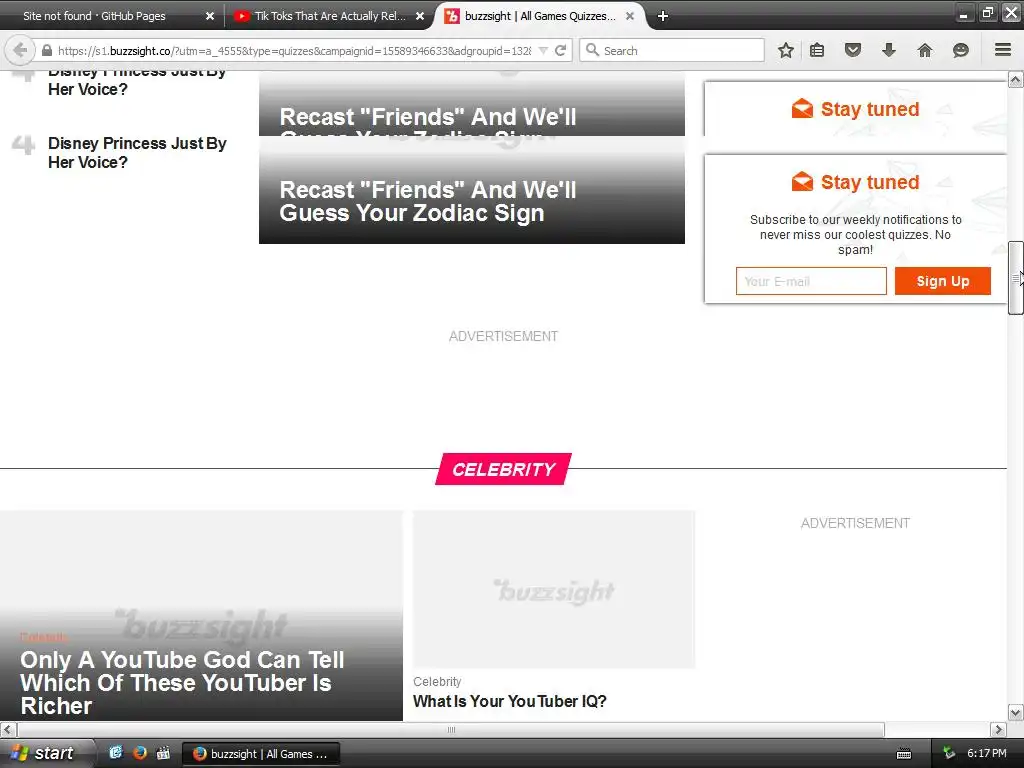Screen dimensions: 1024x768
Task: Click the lower Stay tuned envelope icon
Action: click(x=802, y=181)
